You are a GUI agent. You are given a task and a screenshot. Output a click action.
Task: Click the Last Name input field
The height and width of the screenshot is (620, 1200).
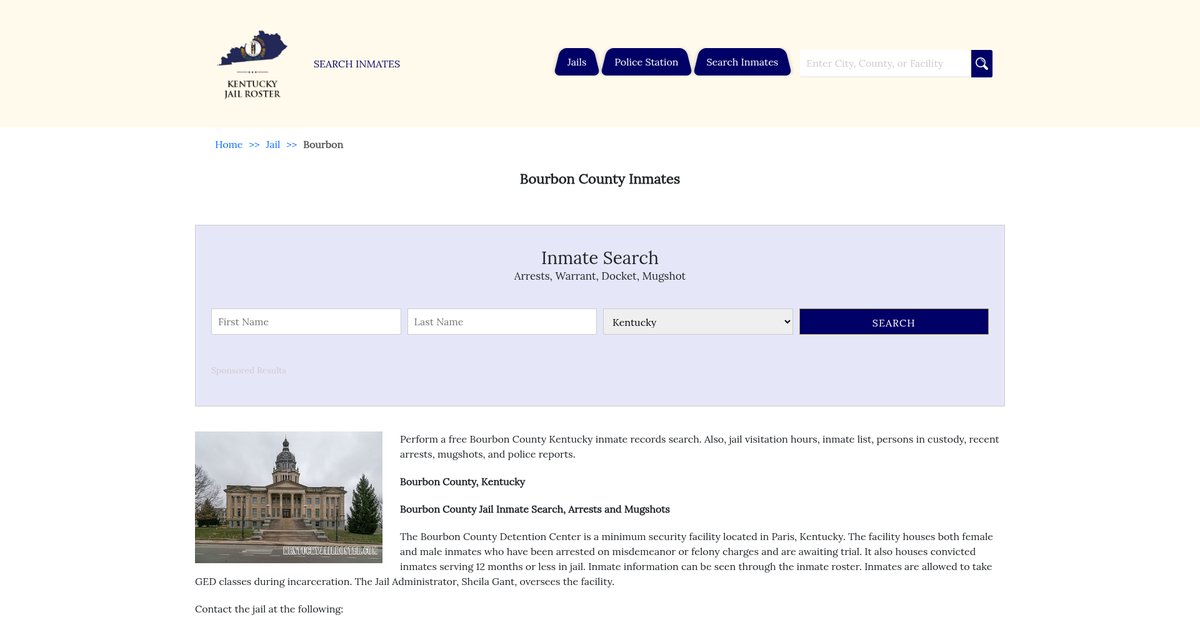(502, 322)
